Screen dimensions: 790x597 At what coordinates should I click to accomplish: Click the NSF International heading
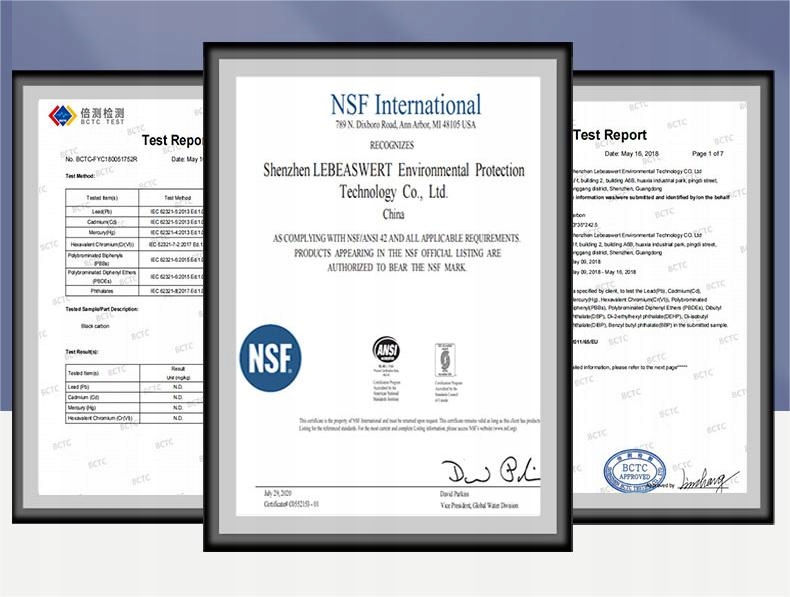[x=406, y=105]
